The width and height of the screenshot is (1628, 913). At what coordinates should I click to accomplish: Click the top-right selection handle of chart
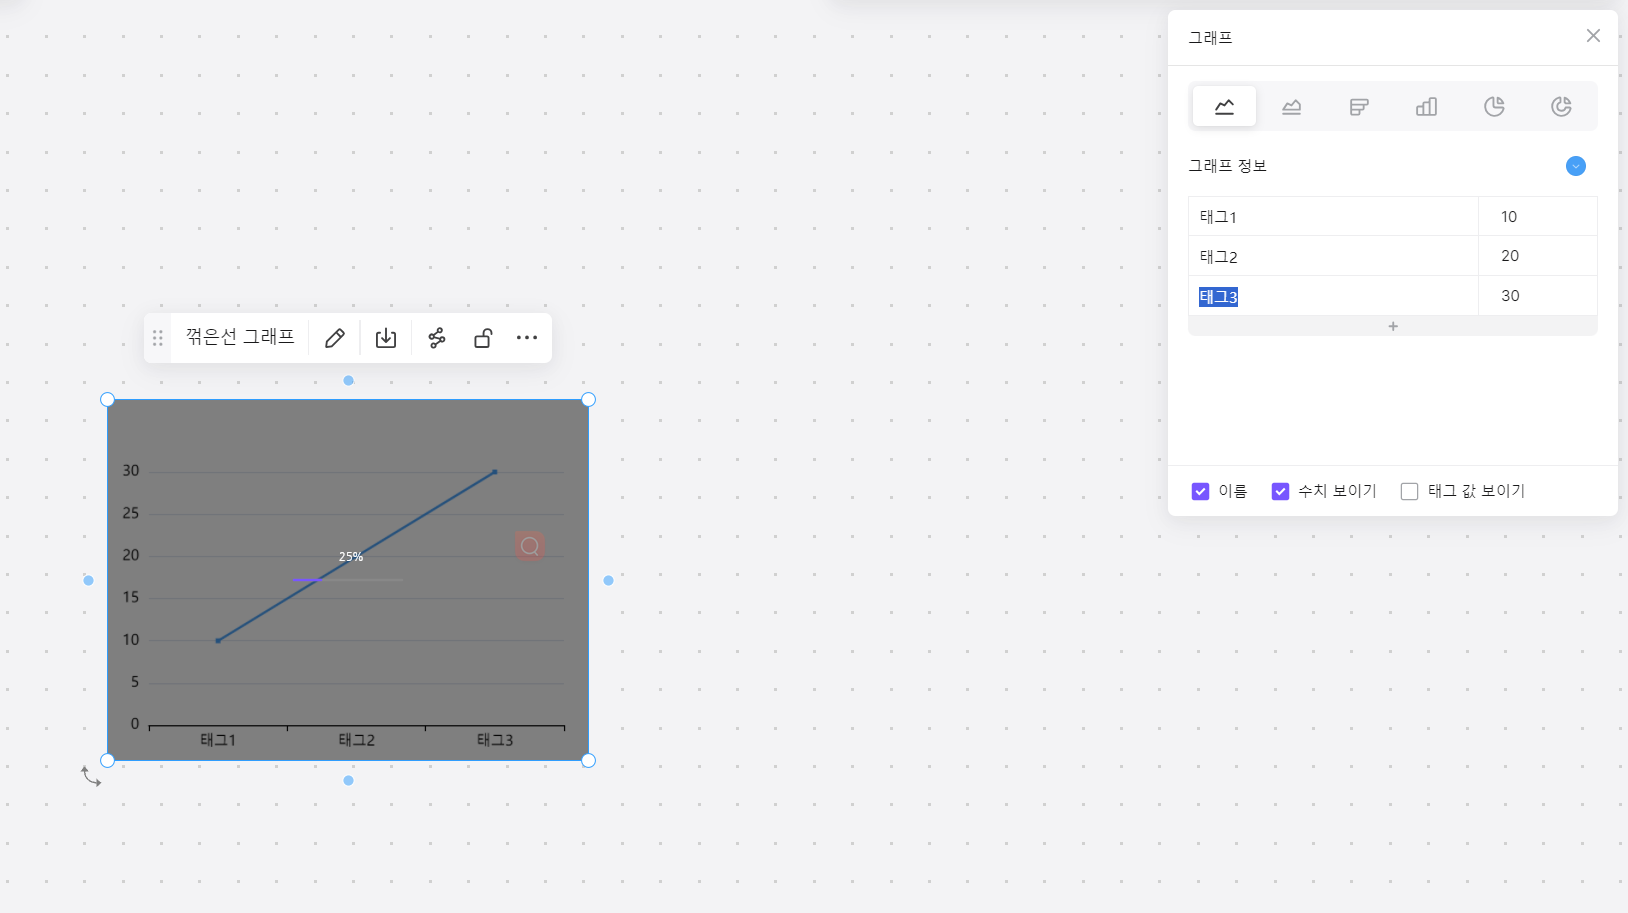click(x=589, y=400)
